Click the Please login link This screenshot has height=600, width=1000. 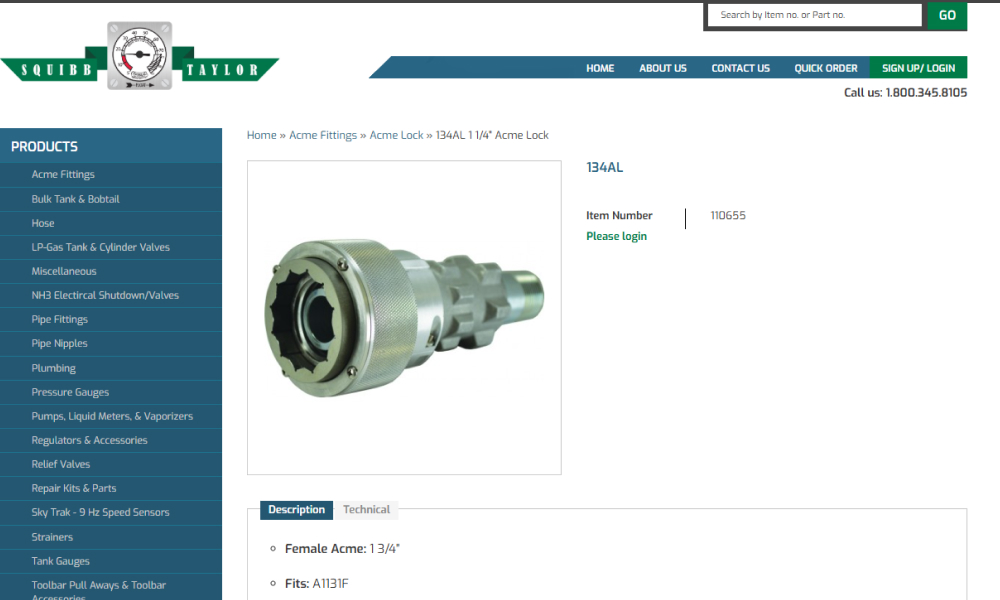click(x=616, y=236)
